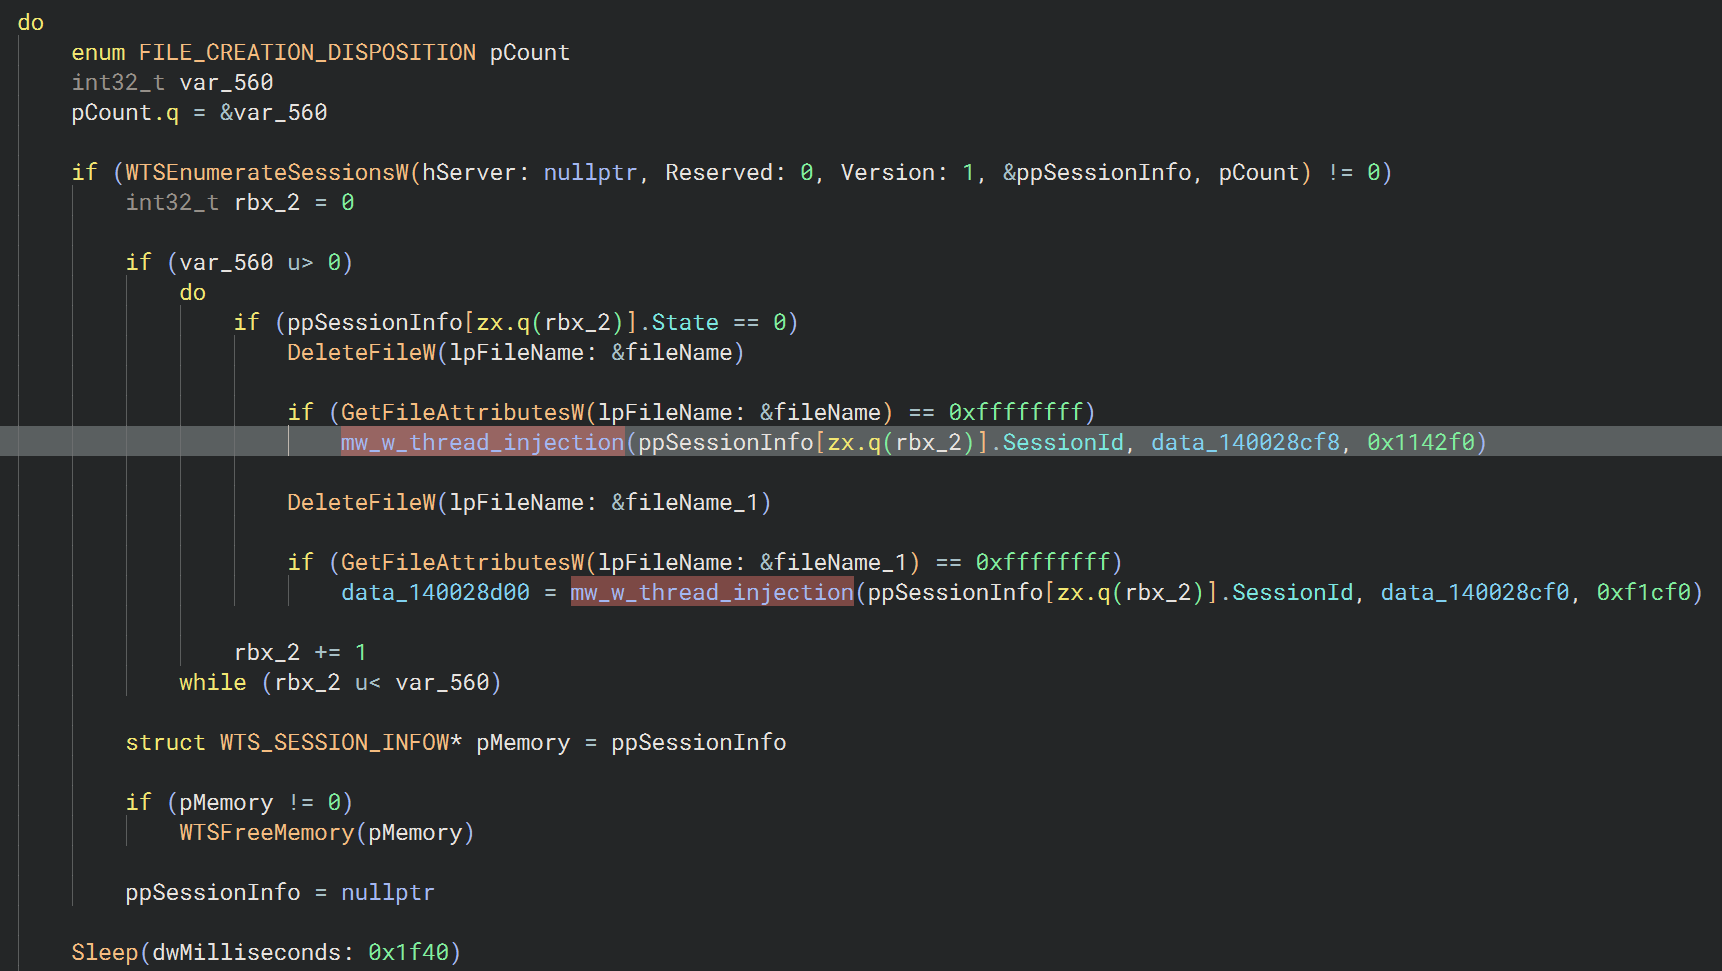This screenshot has height=971, width=1722.
Task: Click nullptr value of hServer parameter
Action: pyautogui.click(x=590, y=172)
